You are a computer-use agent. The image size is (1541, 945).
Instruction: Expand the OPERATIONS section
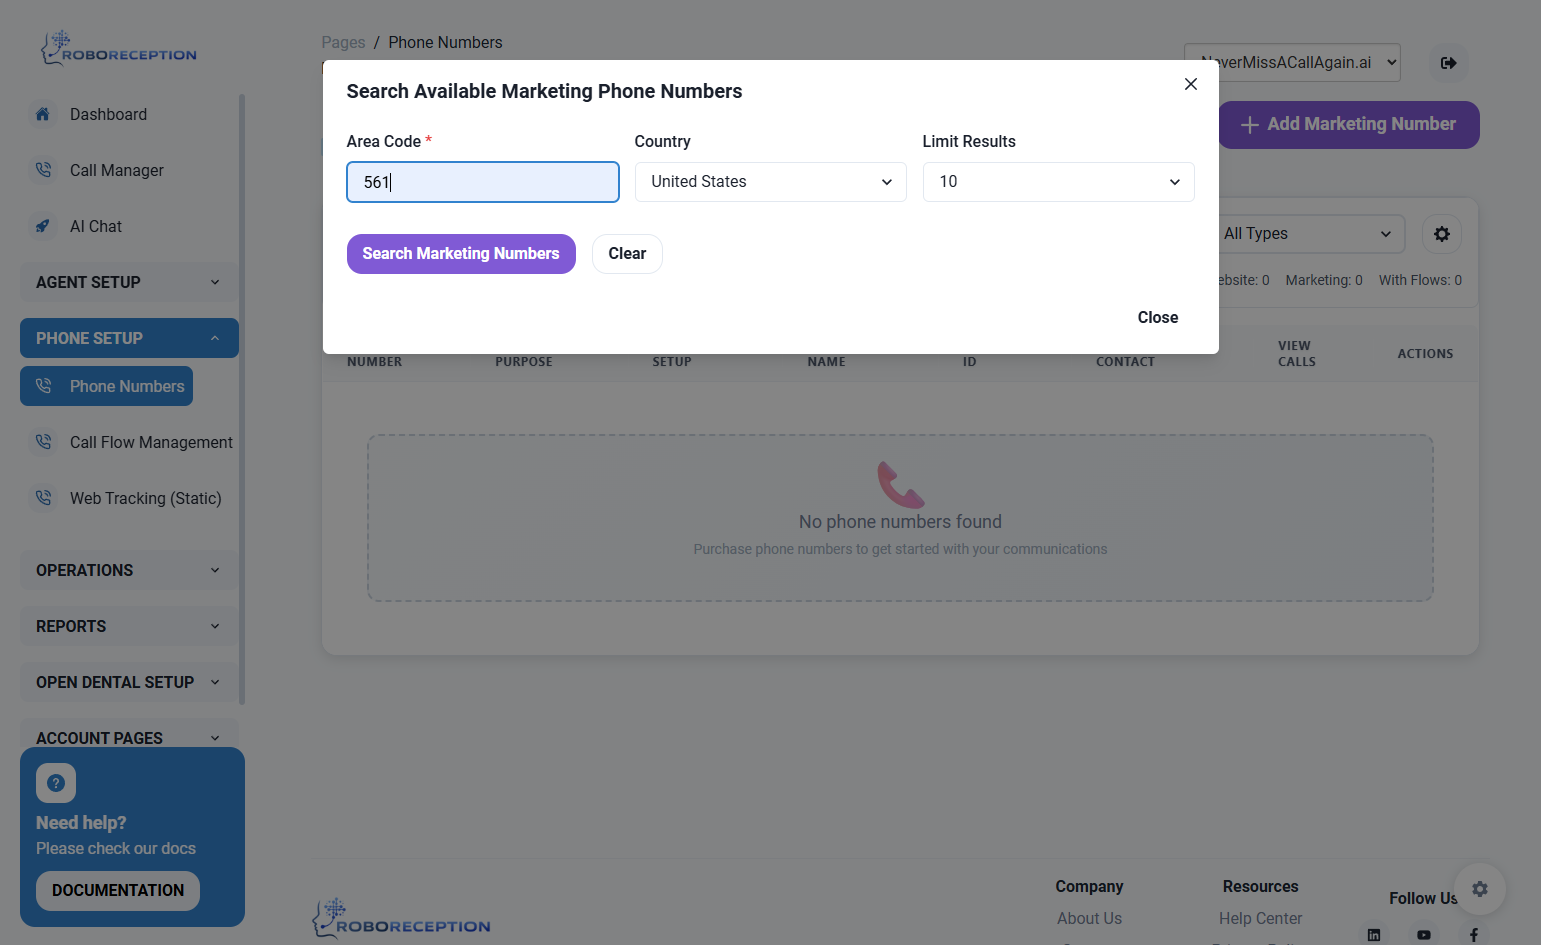[x=129, y=570]
